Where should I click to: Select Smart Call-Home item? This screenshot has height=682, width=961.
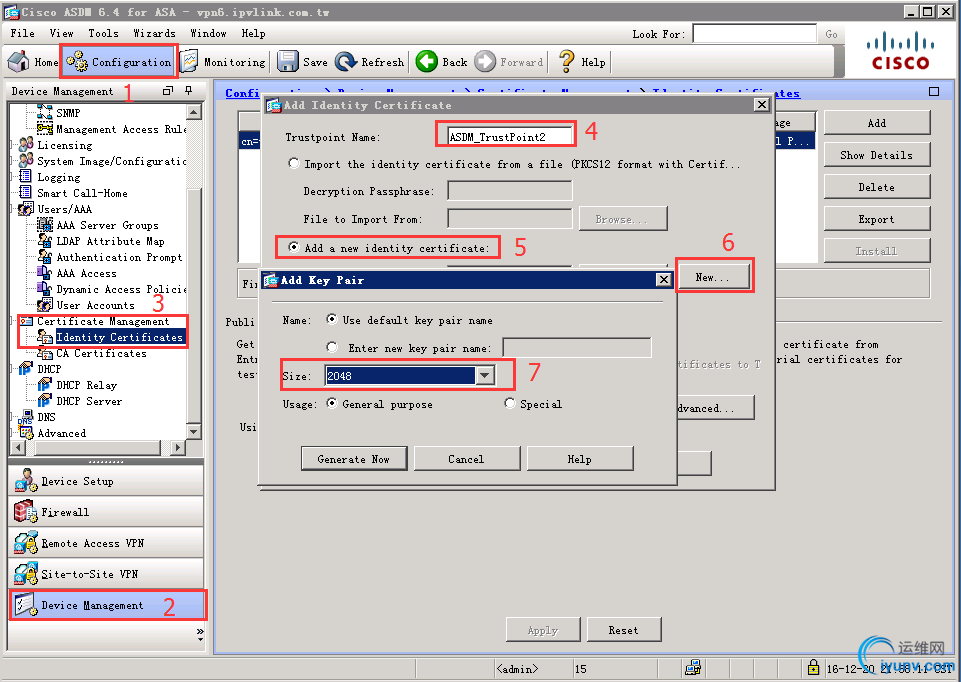point(82,193)
